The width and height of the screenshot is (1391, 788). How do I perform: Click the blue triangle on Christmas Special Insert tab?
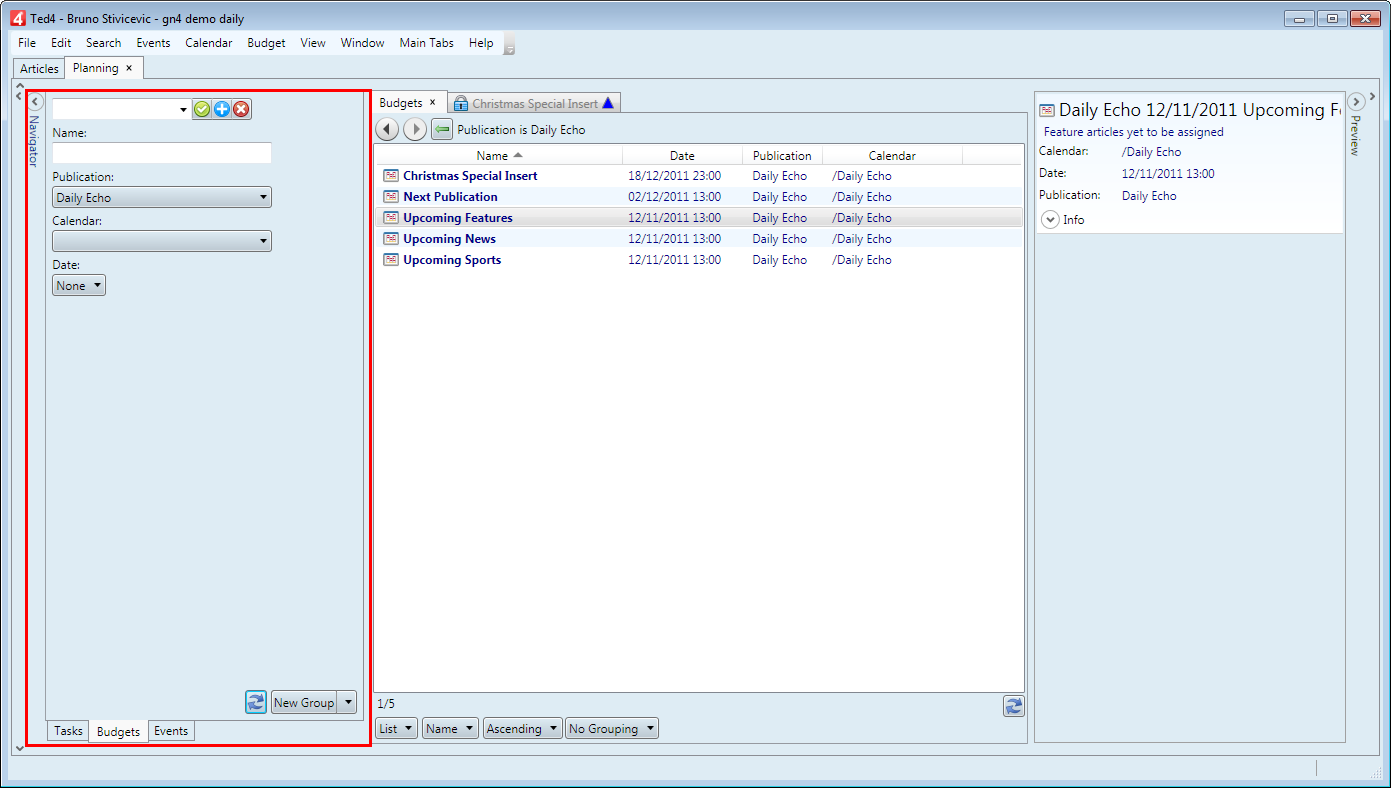[608, 103]
